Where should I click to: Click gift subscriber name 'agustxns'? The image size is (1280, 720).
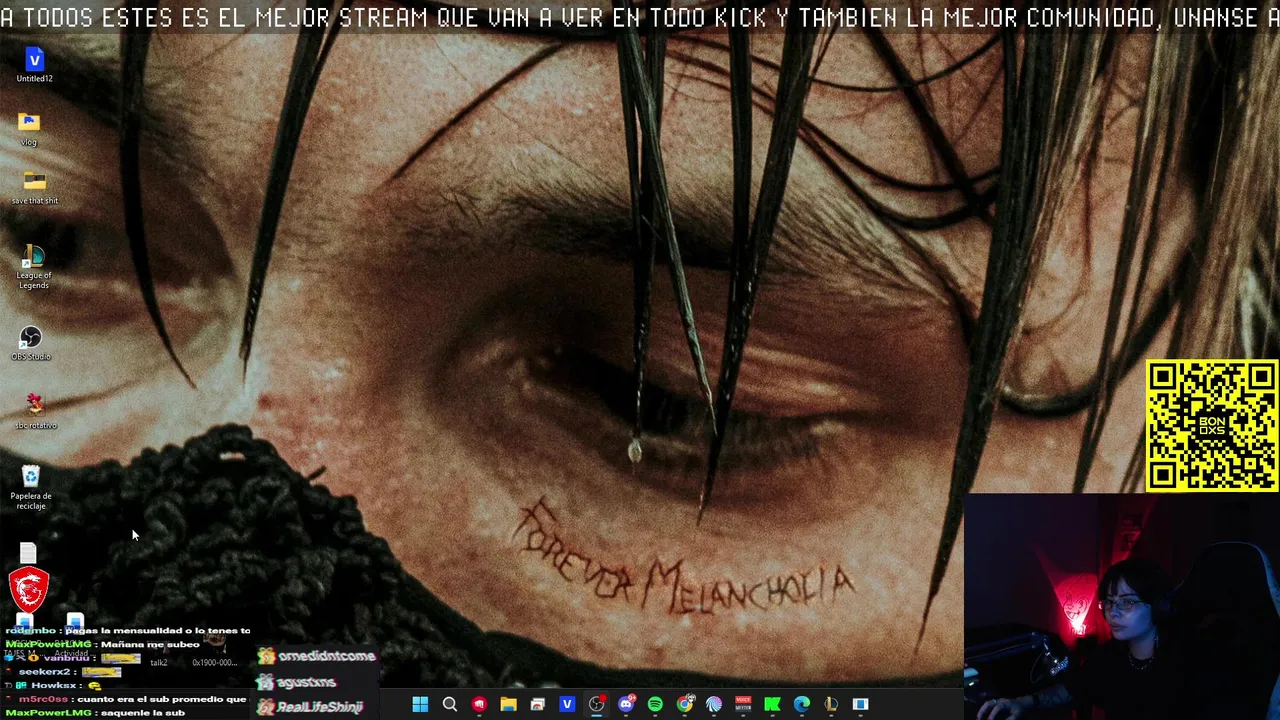[306, 682]
